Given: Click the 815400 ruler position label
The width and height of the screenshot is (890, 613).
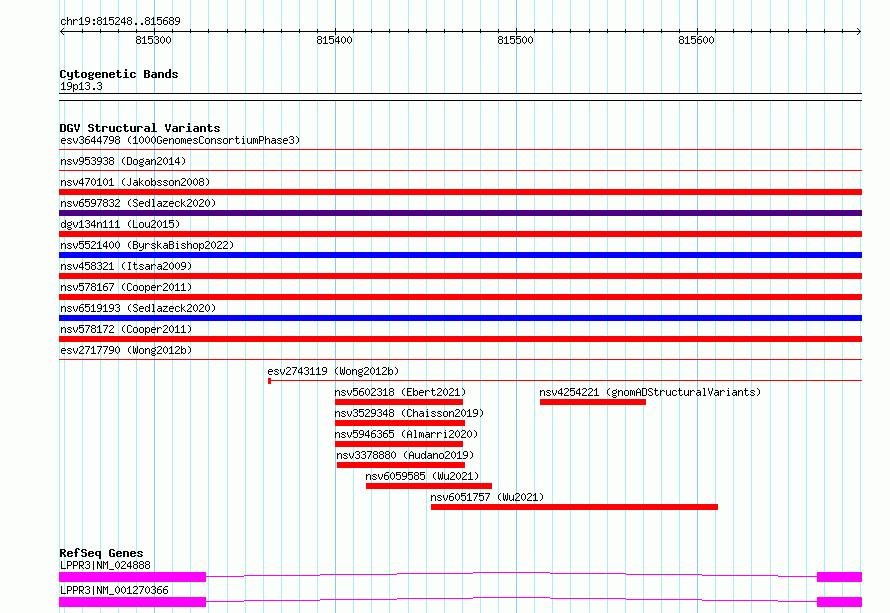Looking at the screenshot, I should tap(334, 40).
